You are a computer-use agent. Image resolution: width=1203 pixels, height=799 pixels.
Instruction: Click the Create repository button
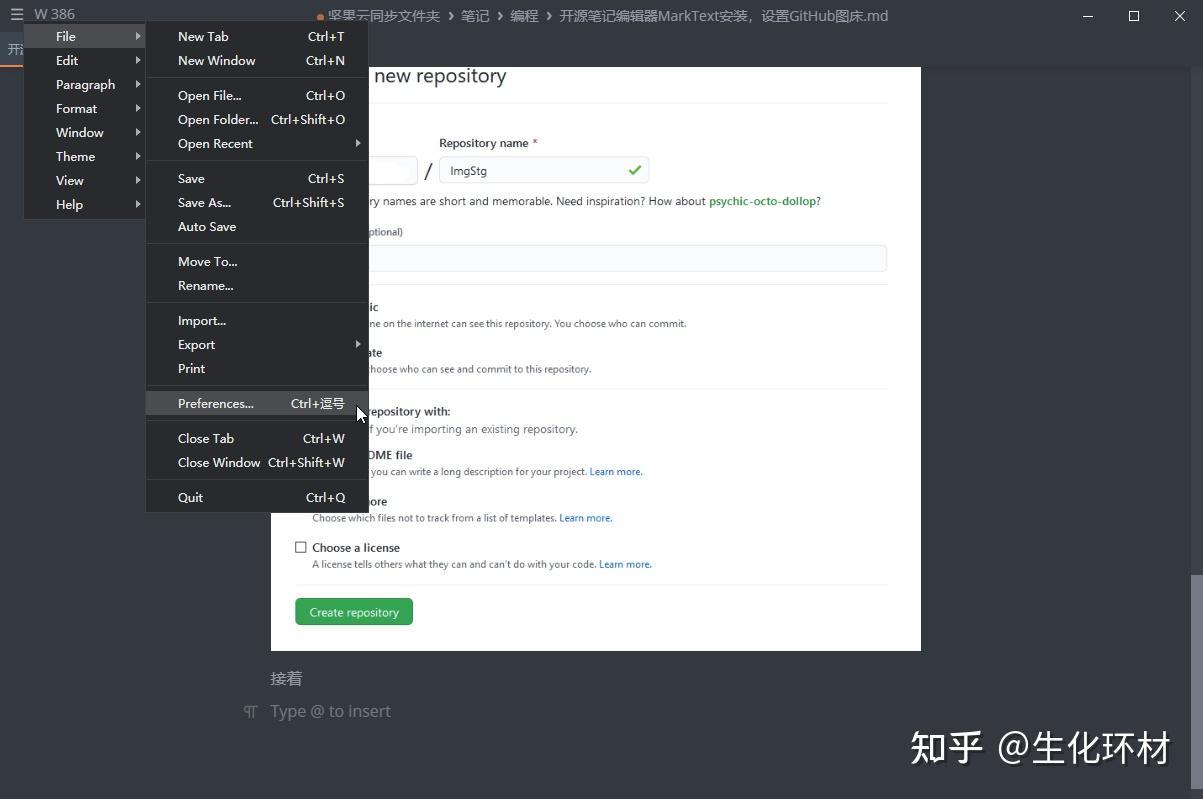click(354, 611)
